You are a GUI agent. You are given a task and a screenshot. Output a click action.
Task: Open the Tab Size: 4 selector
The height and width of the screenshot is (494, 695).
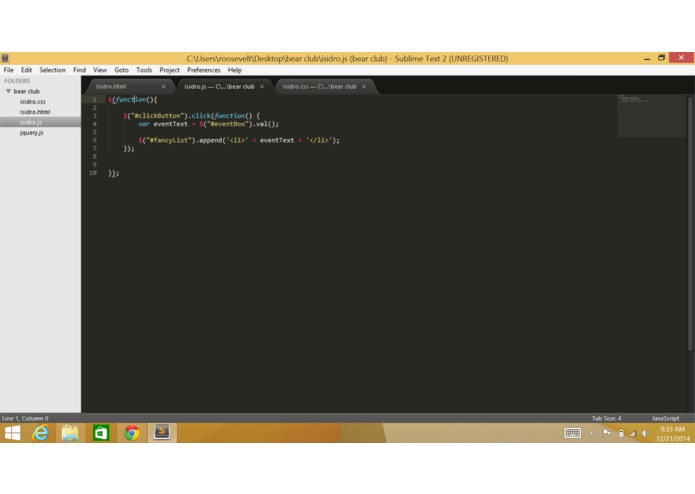pyautogui.click(x=606, y=418)
